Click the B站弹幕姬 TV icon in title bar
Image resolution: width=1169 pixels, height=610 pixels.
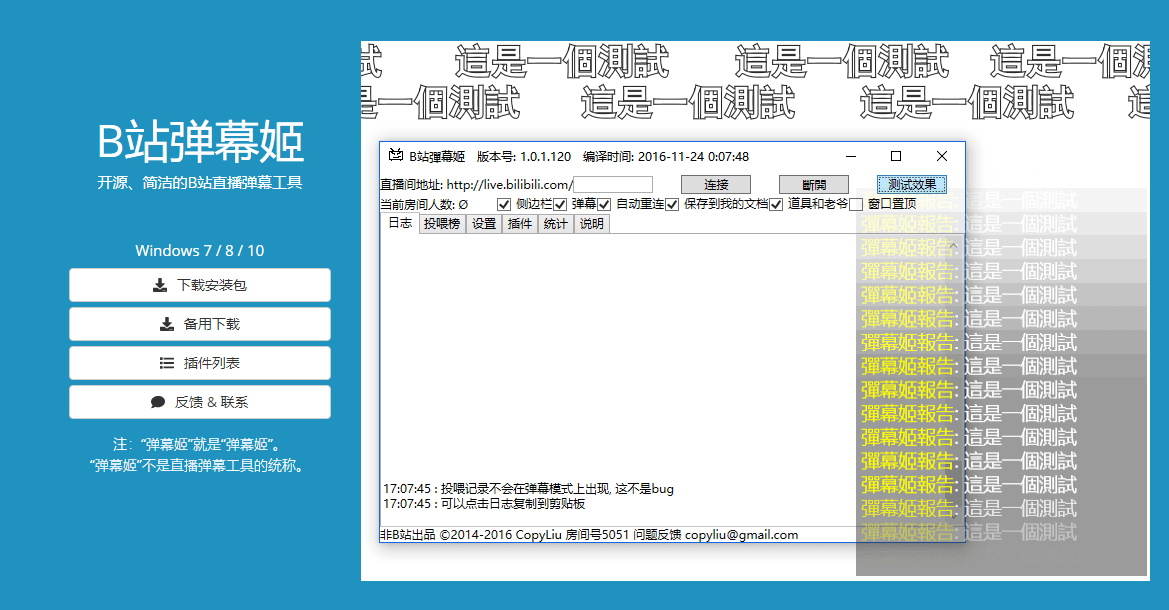[x=395, y=156]
